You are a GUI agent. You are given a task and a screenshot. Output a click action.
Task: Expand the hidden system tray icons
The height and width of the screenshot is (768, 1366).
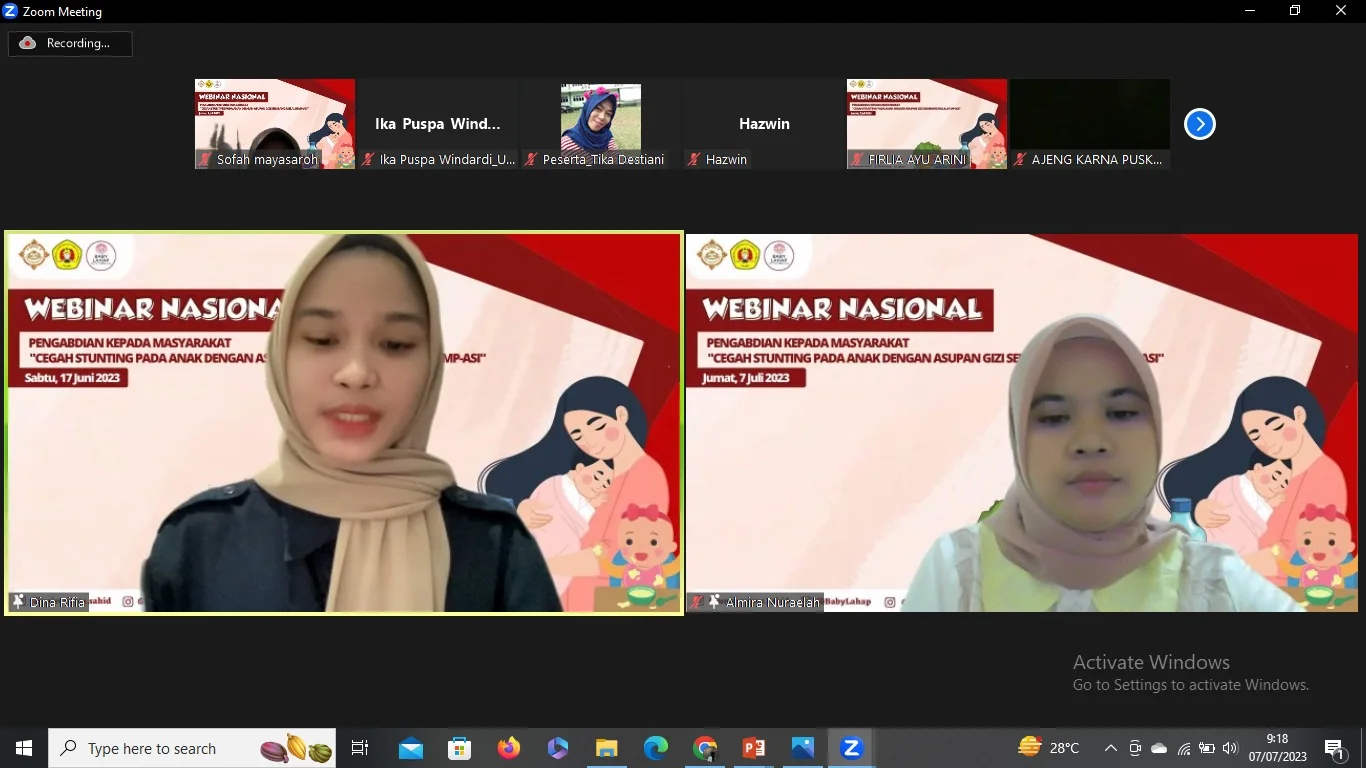(x=1110, y=748)
